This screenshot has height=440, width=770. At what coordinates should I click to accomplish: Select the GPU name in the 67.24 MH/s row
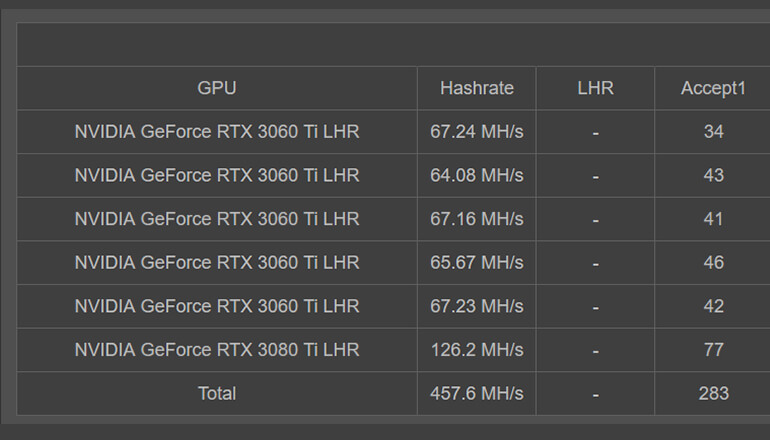pyautogui.click(x=217, y=132)
